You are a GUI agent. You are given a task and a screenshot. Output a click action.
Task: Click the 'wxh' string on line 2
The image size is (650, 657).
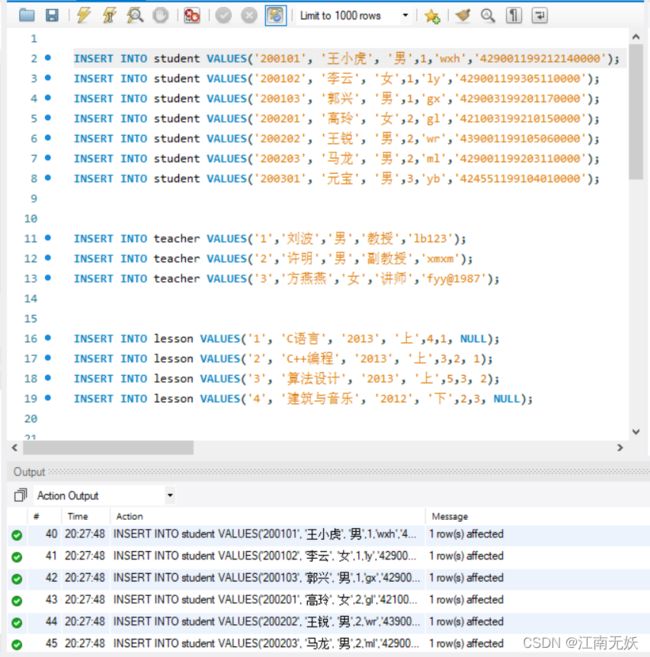pos(450,58)
